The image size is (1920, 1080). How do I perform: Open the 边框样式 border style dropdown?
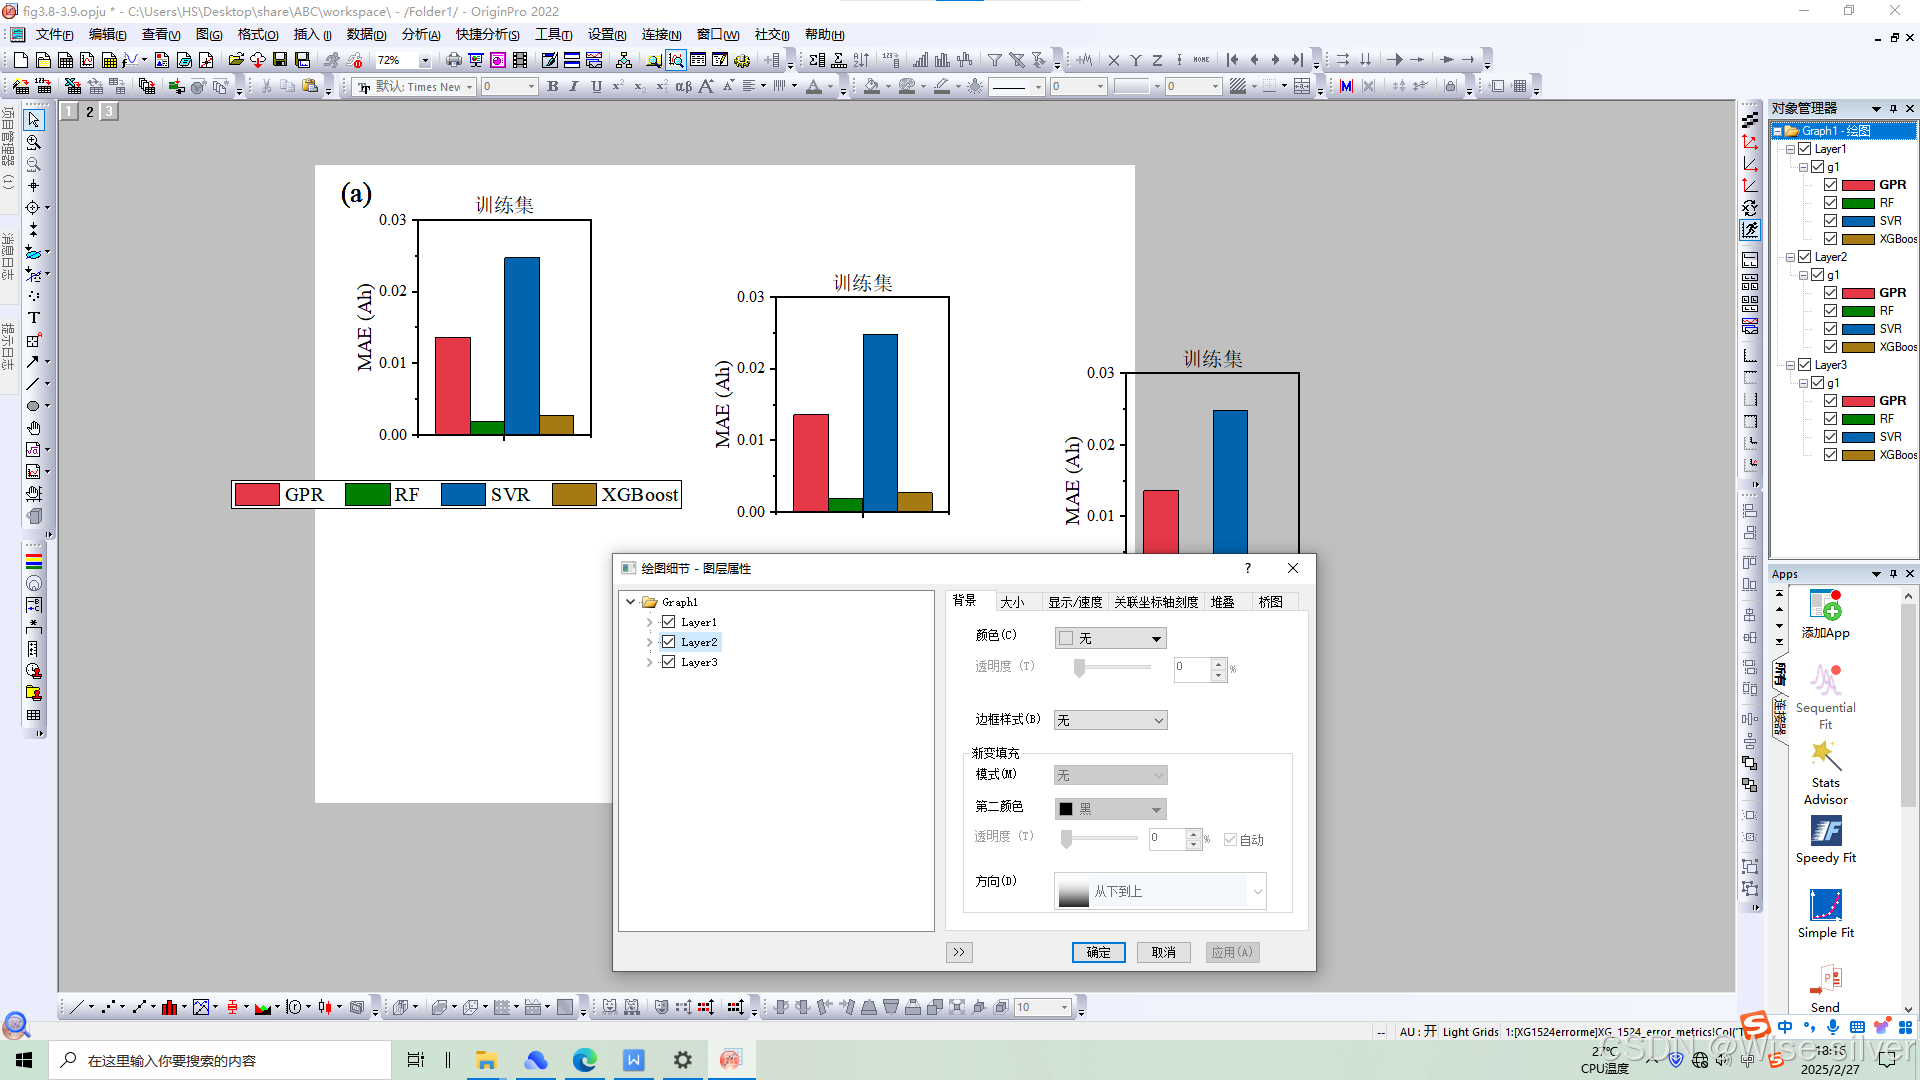[1110, 720]
